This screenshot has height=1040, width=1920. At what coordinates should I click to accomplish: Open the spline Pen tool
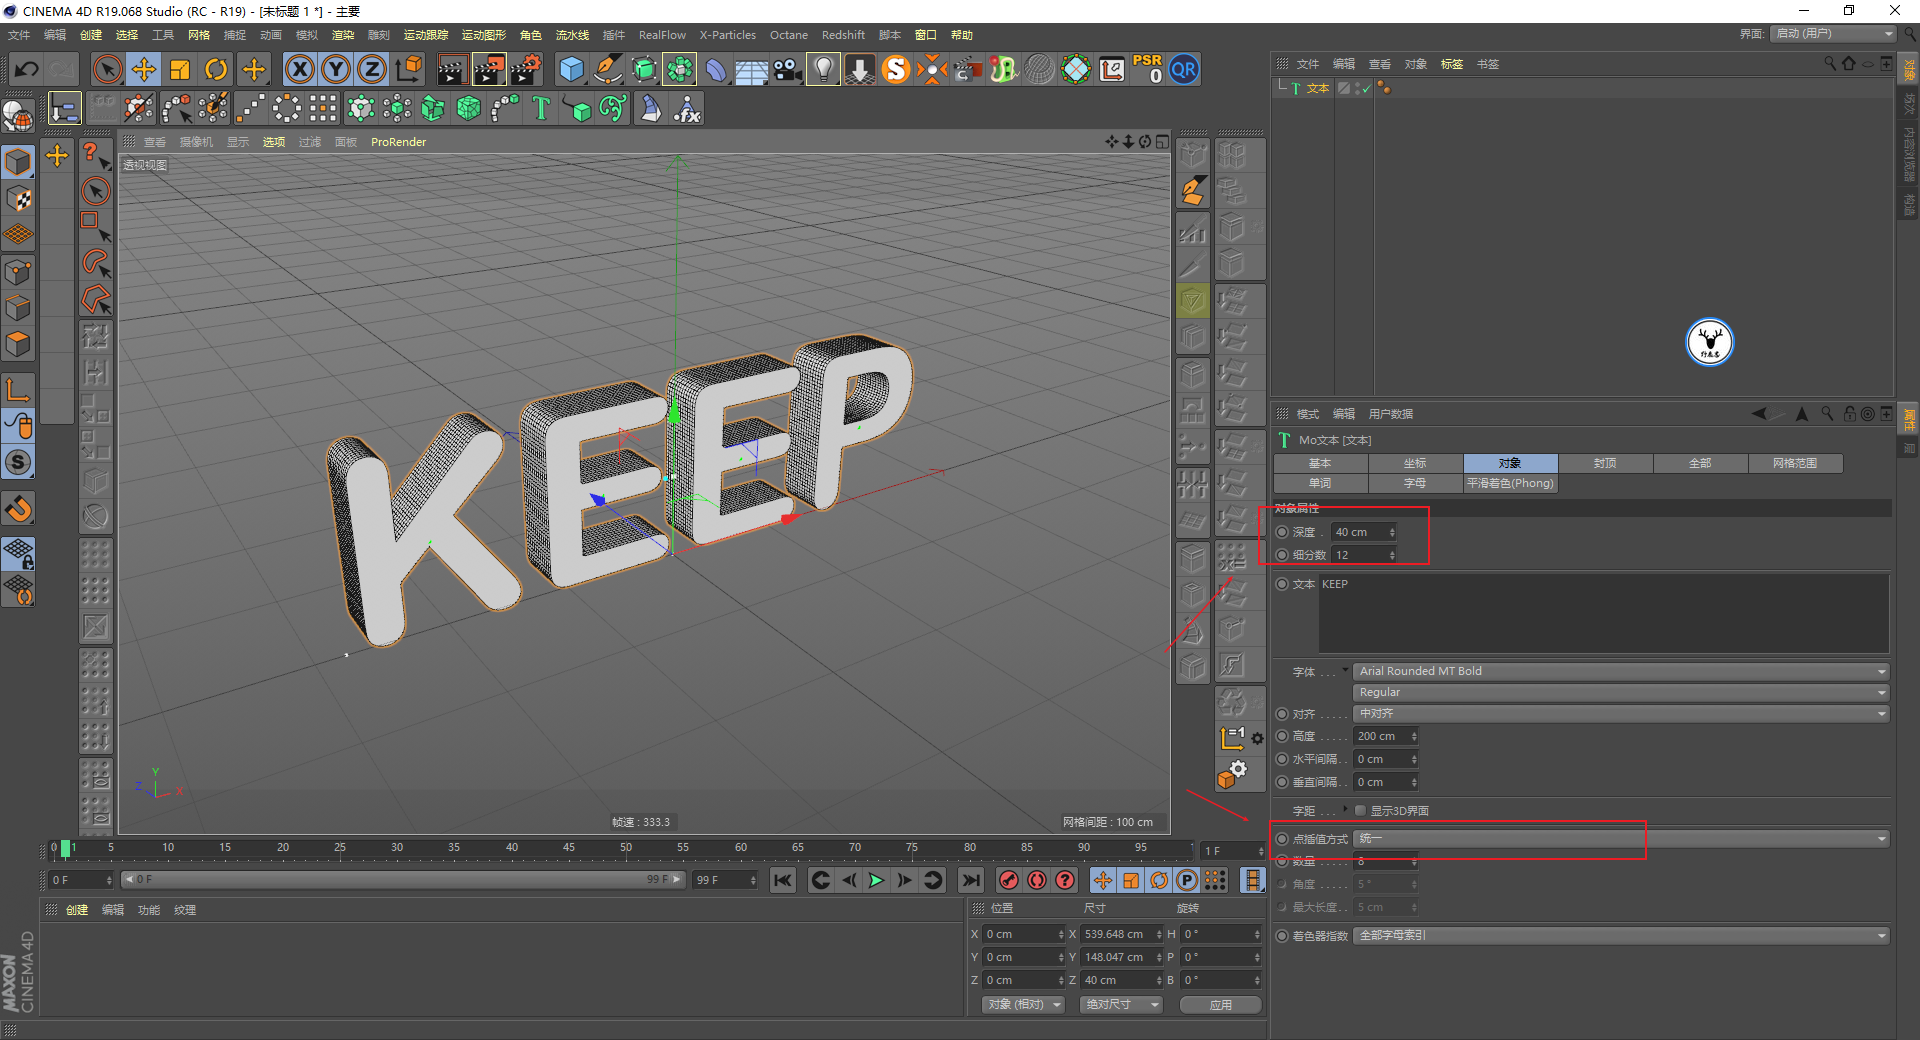[608, 70]
